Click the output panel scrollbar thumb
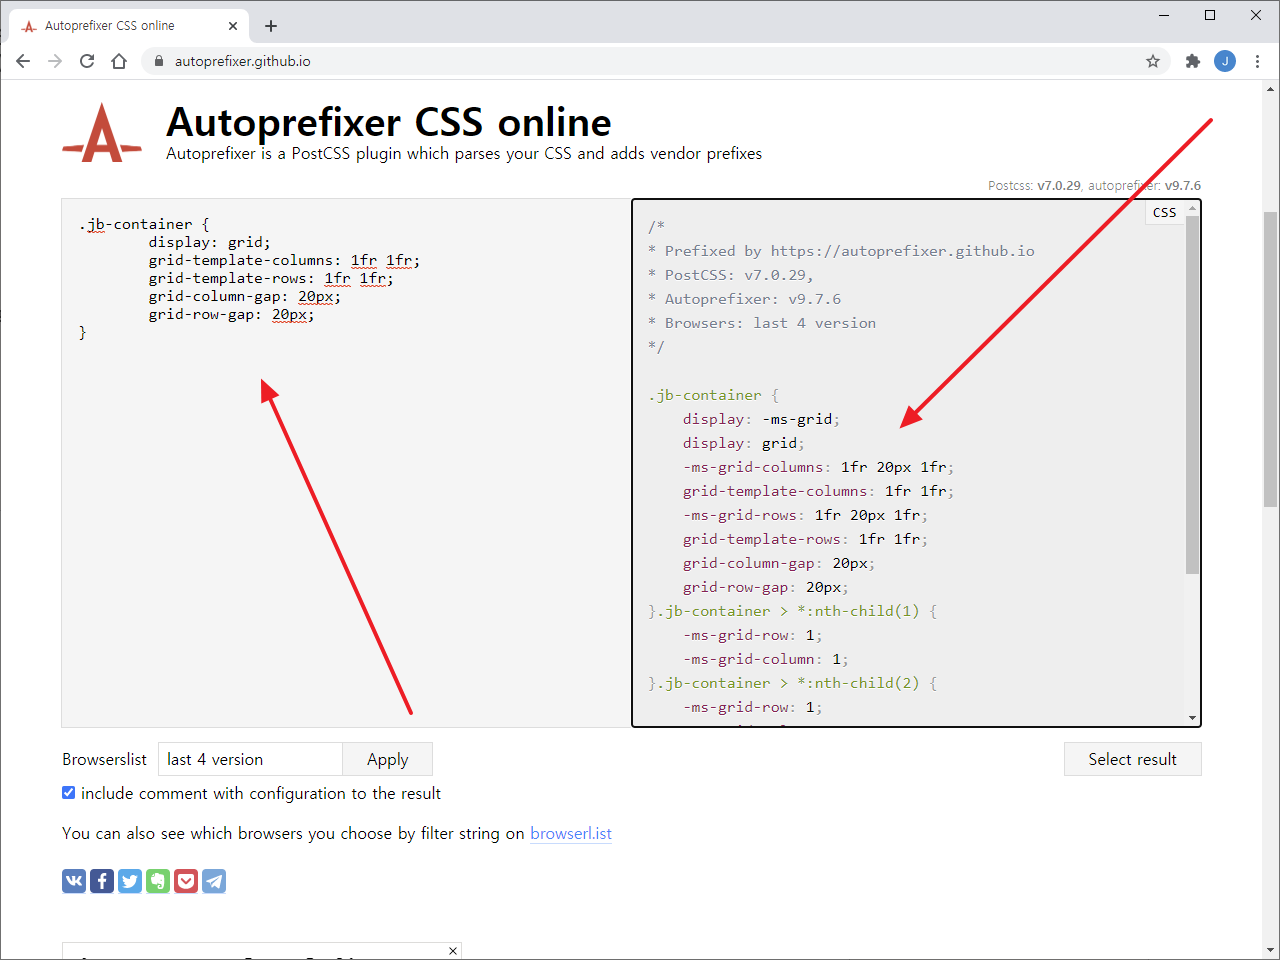The height and width of the screenshot is (960, 1280). 1192,394
